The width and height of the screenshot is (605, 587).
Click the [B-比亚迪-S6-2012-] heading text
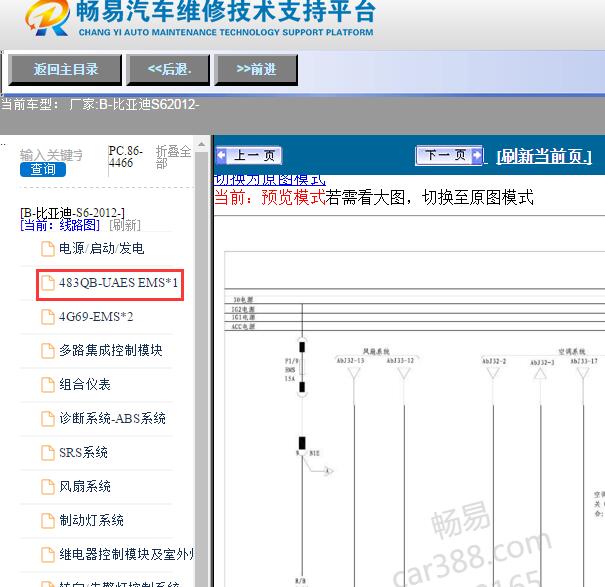(73, 213)
